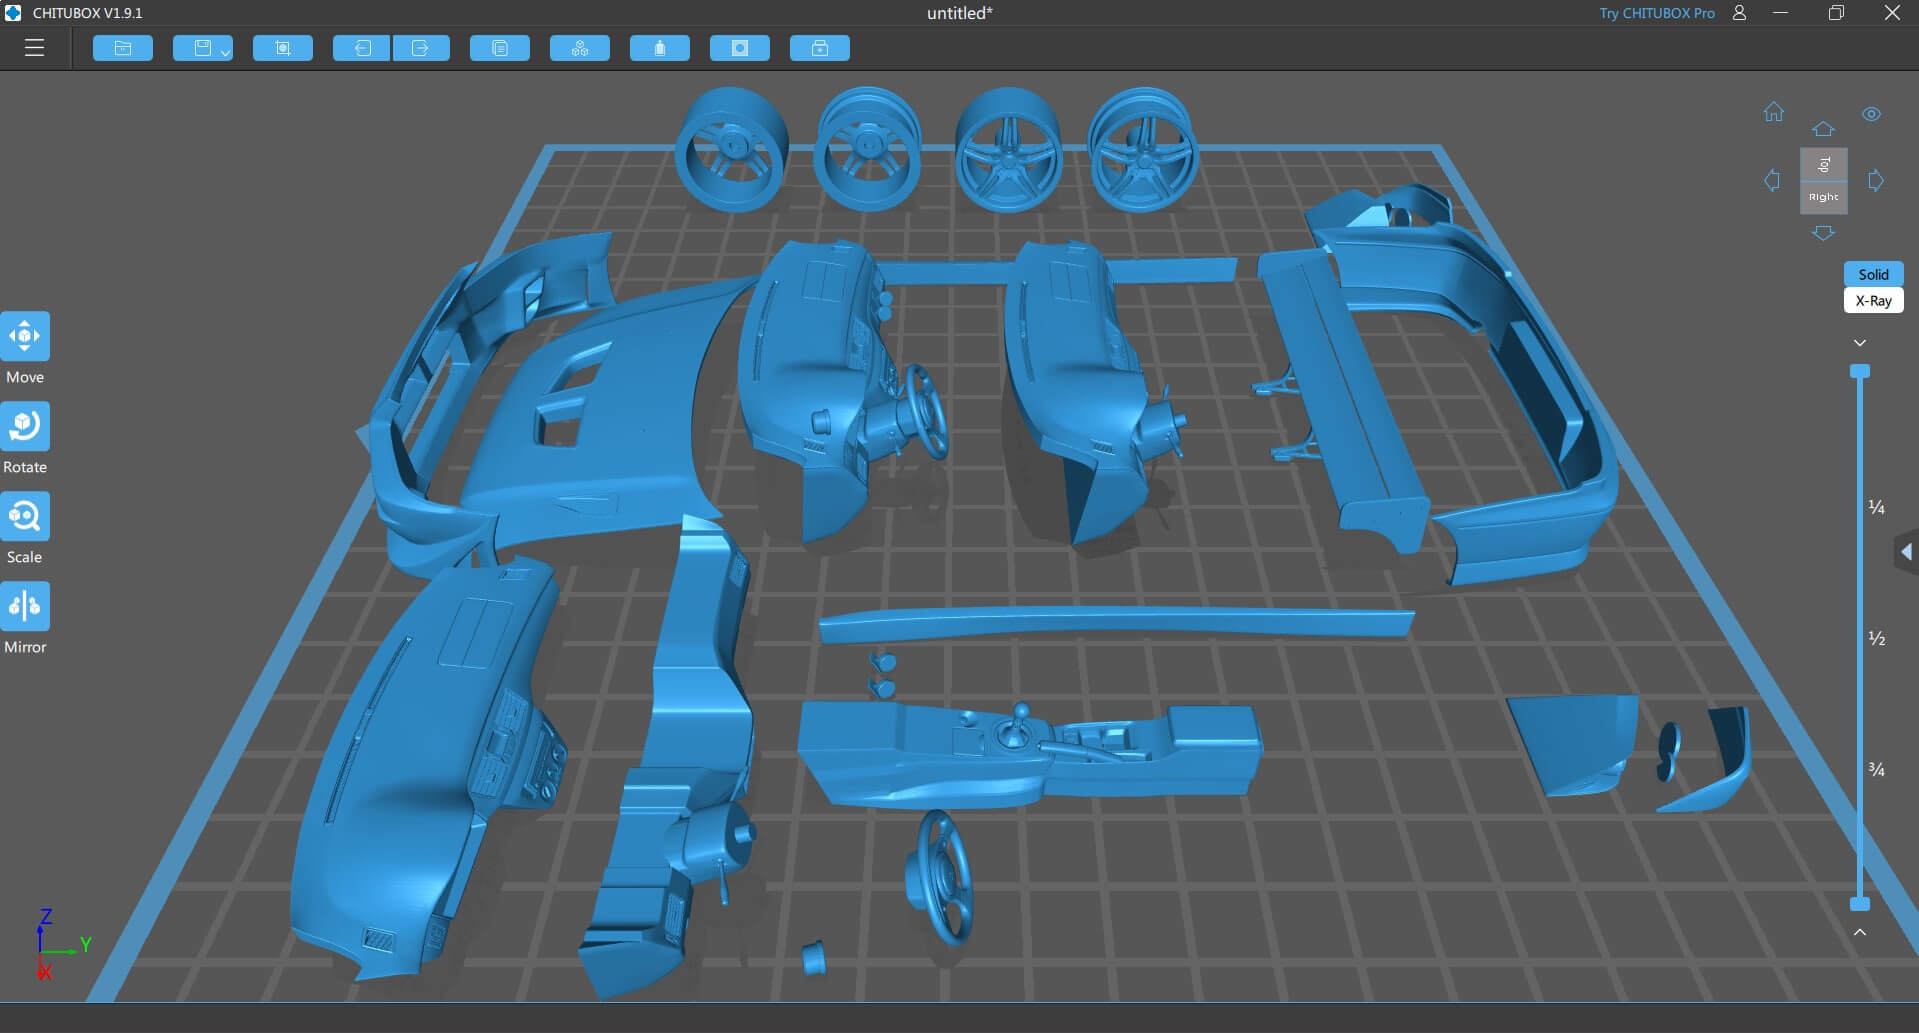Screen dimensions: 1919x1033
Task: Reset view with the home icon
Action: pos(1773,112)
